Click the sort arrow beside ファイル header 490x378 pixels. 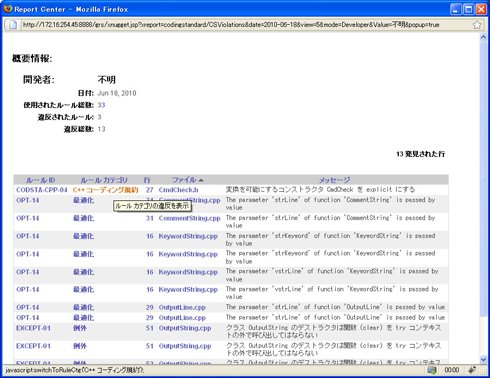click(201, 180)
